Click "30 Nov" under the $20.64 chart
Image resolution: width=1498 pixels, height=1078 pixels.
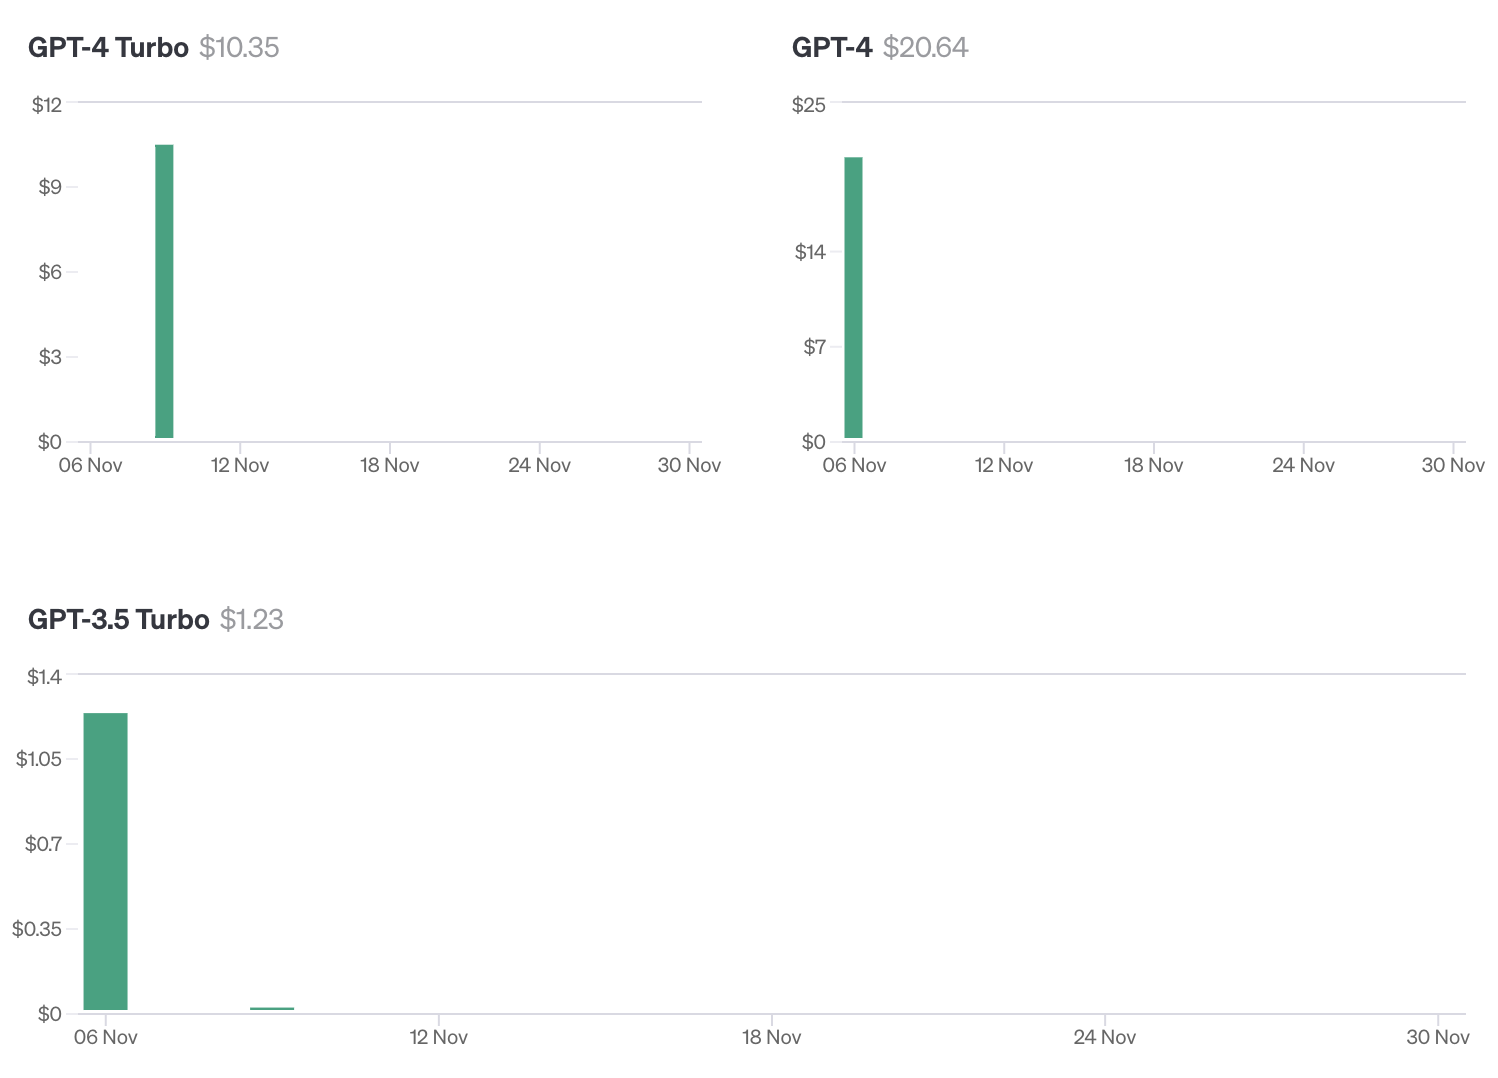pos(1453,465)
